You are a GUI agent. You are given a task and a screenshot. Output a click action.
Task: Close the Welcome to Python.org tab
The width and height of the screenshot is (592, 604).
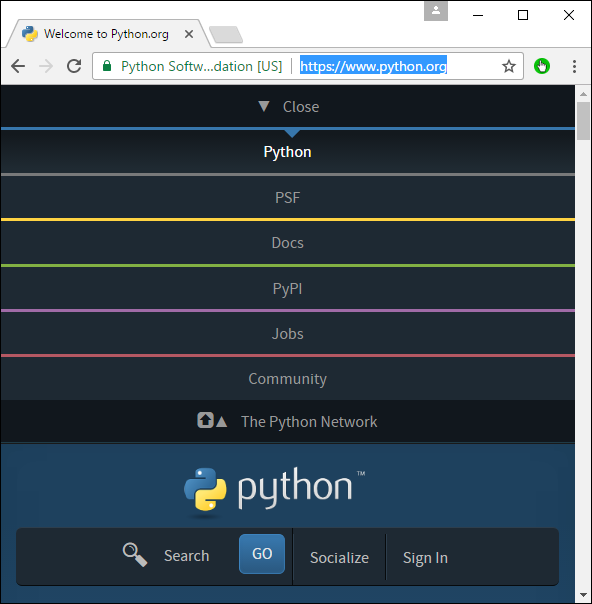pos(189,34)
